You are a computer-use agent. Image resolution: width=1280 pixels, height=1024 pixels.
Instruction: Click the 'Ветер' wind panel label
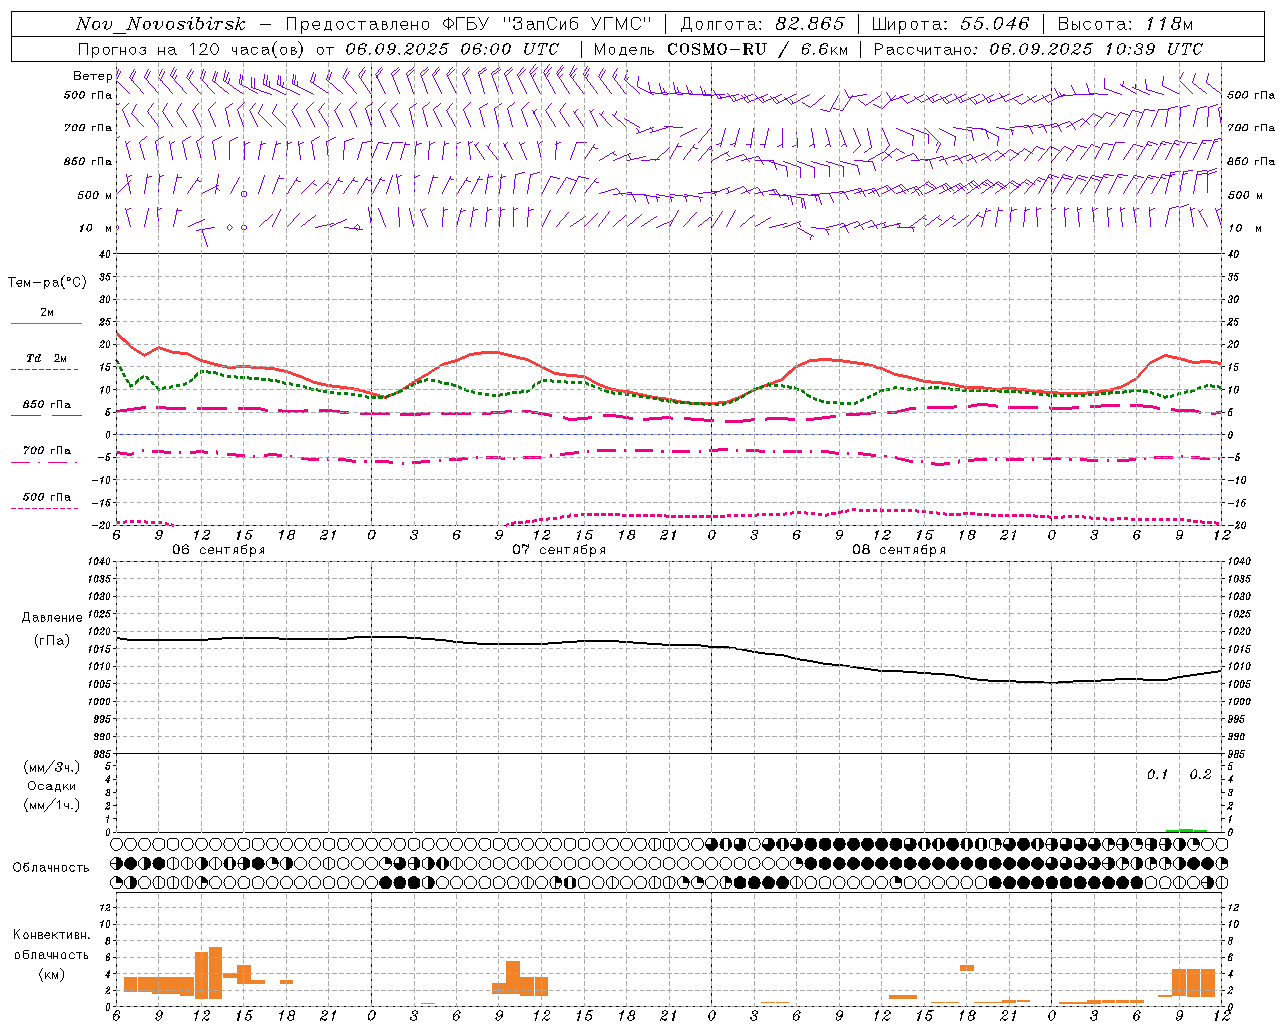92,76
